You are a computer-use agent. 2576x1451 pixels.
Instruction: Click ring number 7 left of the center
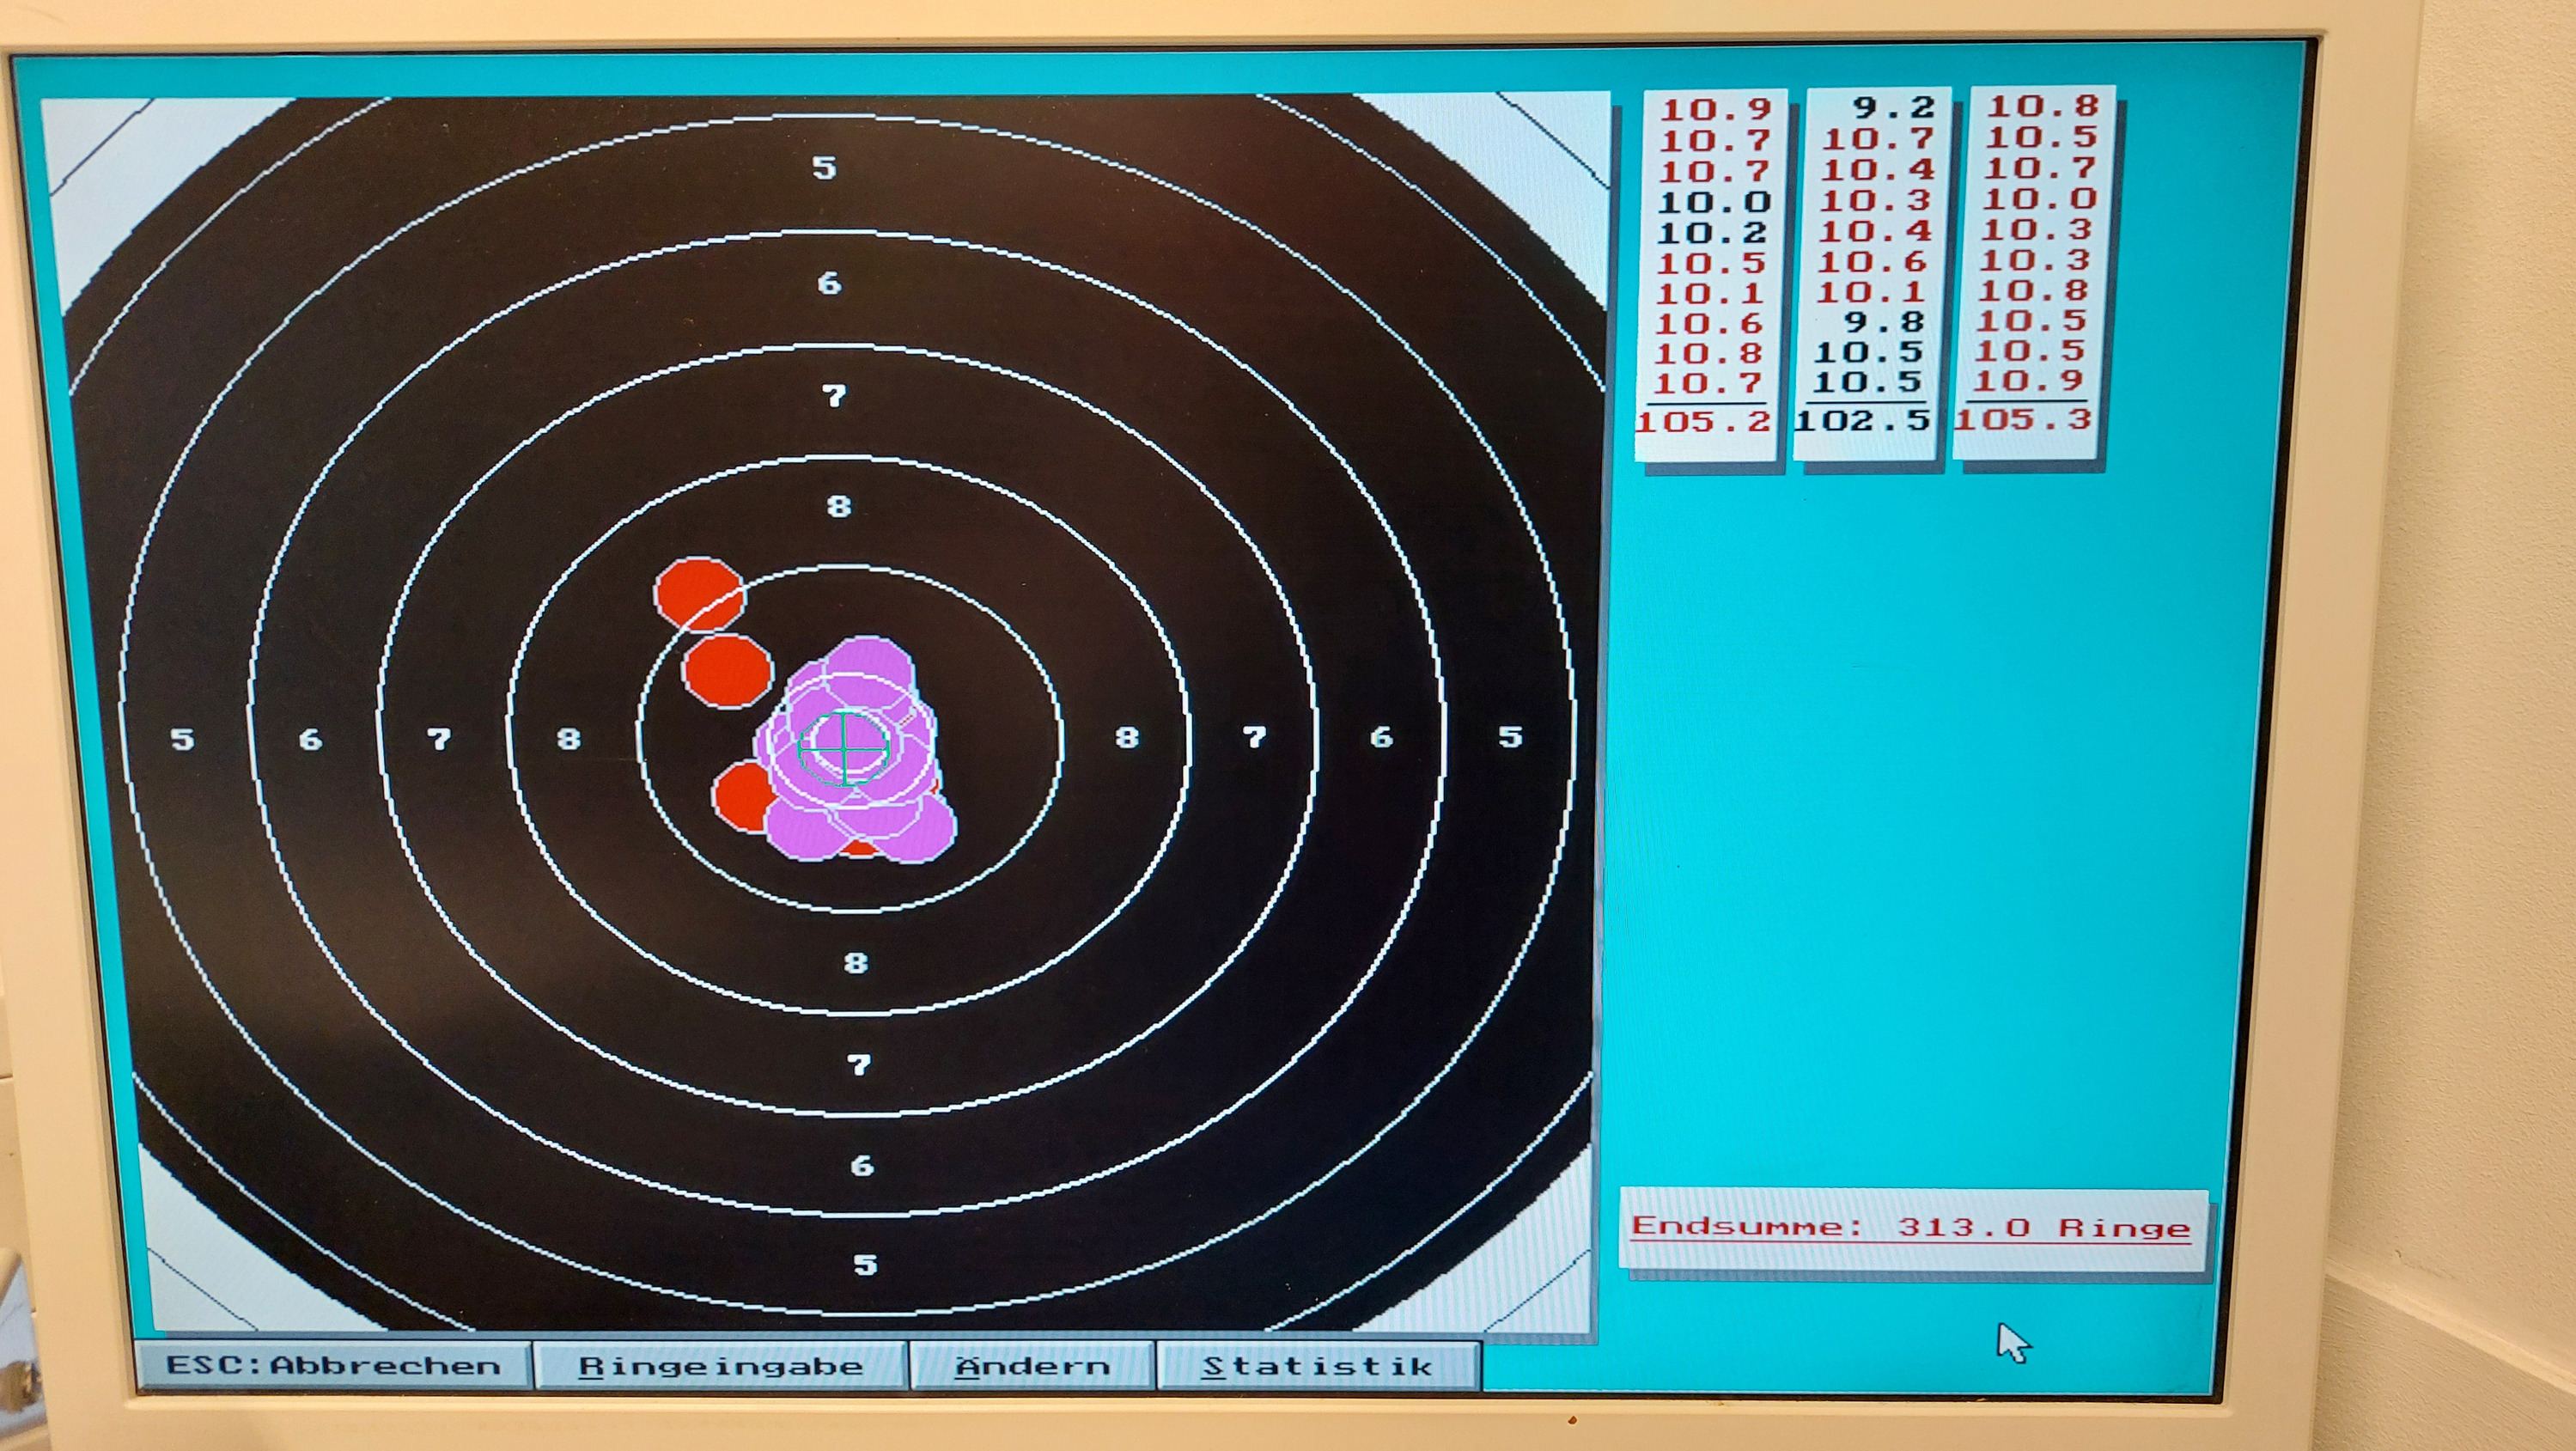(x=439, y=739)
